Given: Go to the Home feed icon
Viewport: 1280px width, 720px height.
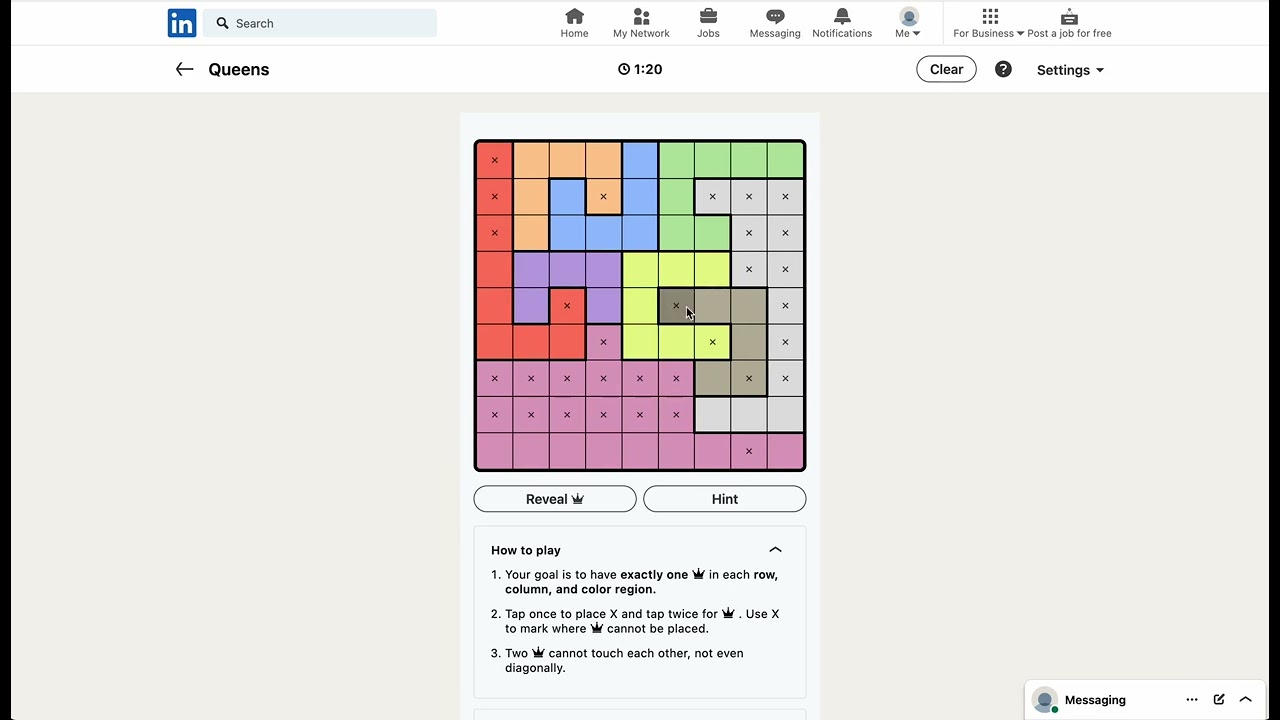Looking at the screenshot, I should coord(574,16).
